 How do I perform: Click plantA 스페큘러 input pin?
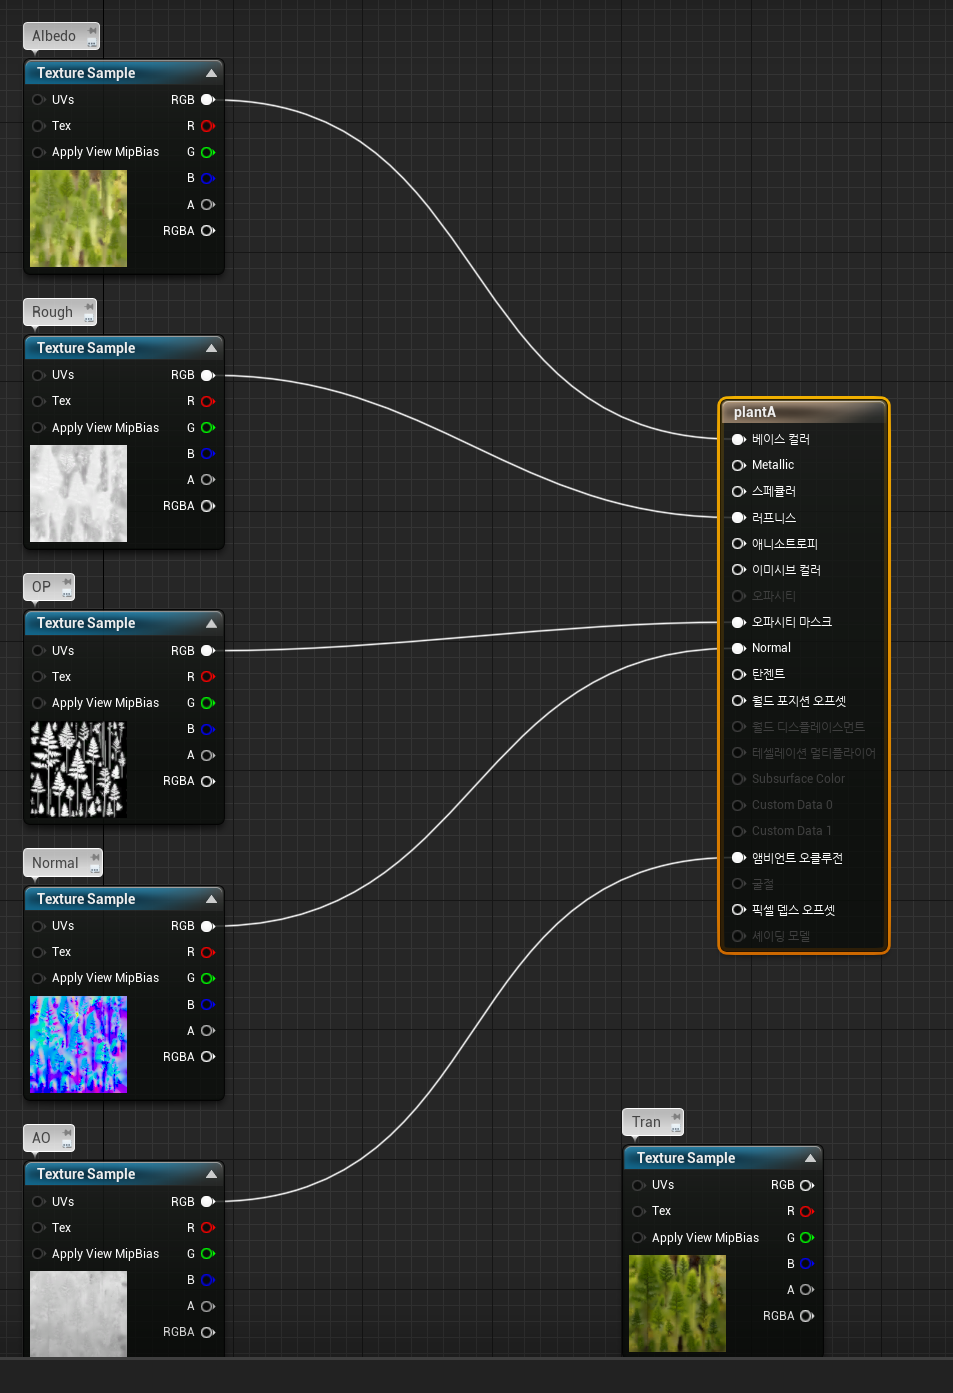pyautogui.click(x=739, y=491)
